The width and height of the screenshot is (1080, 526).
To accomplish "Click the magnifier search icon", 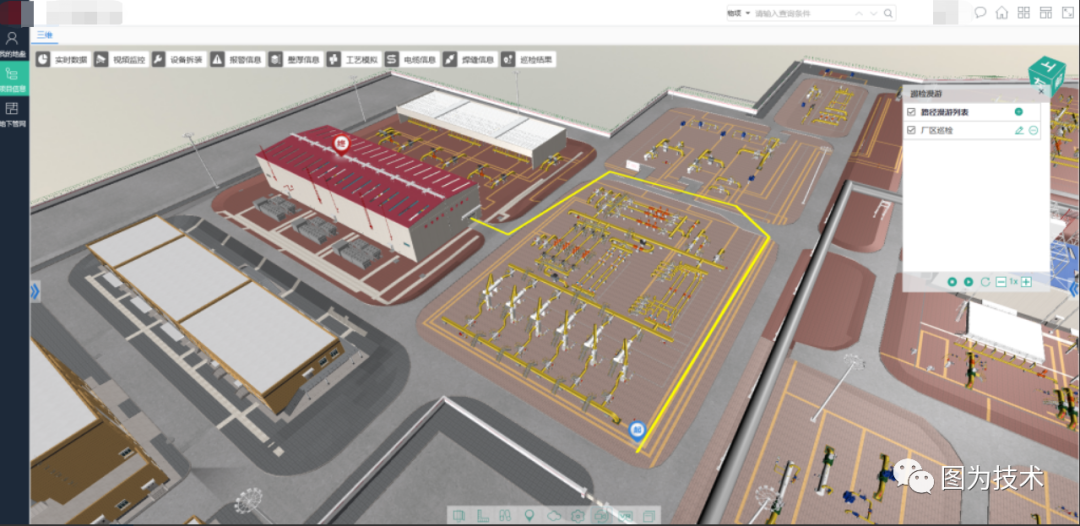I will (x=889, y=13).
